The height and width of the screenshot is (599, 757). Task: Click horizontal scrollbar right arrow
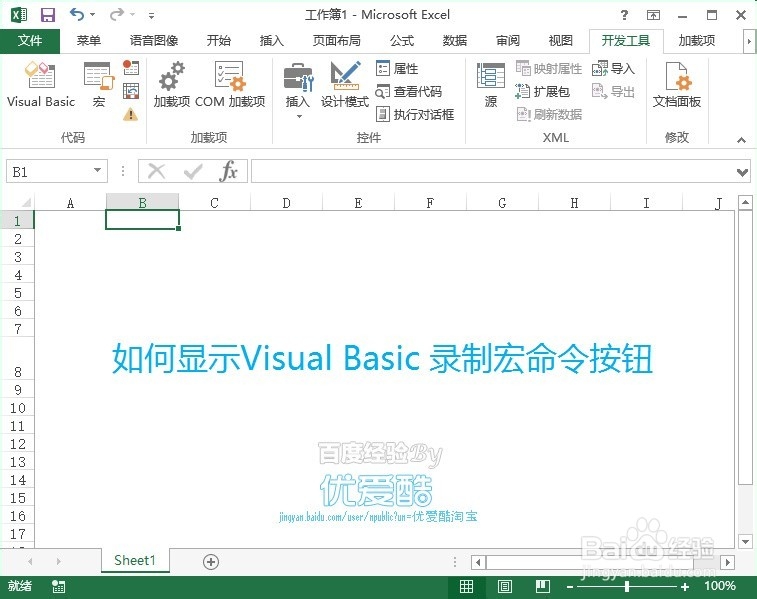[728, 562]
